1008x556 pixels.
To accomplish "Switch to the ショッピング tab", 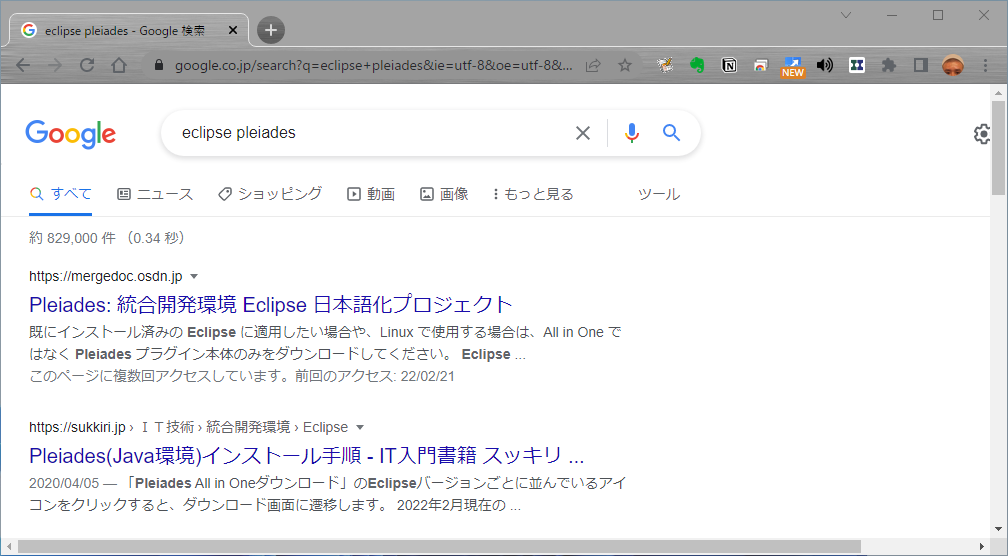I will 270,194.
